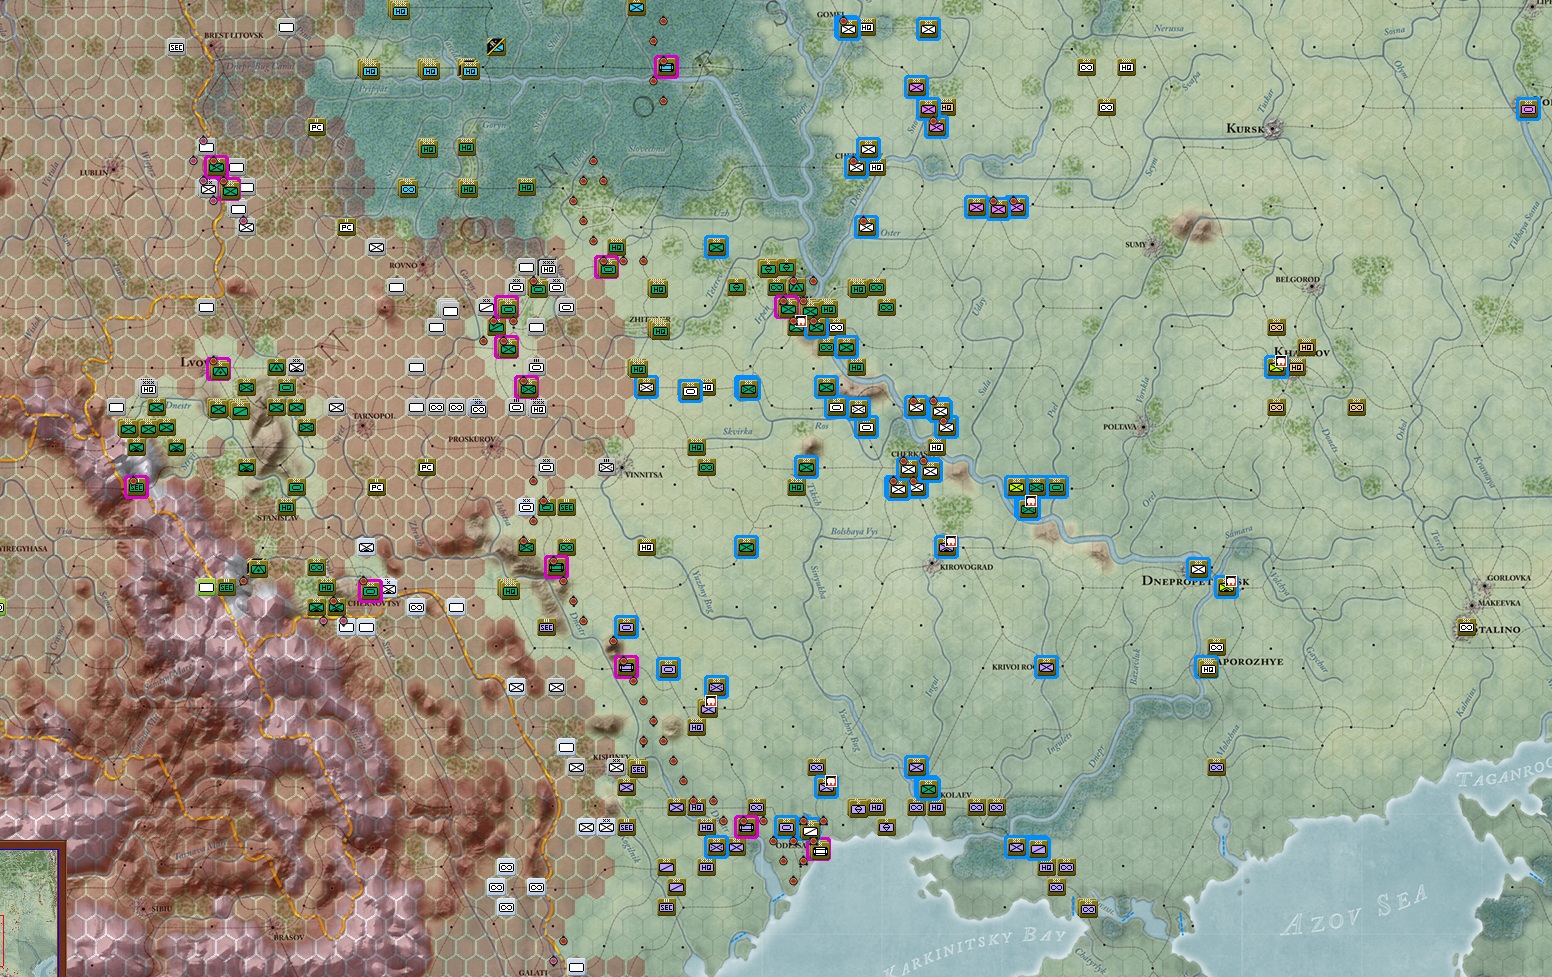Select the PC counter west of Stanislav label
The height and width of the screenshot is (977, 1552).
pos(376,487)
